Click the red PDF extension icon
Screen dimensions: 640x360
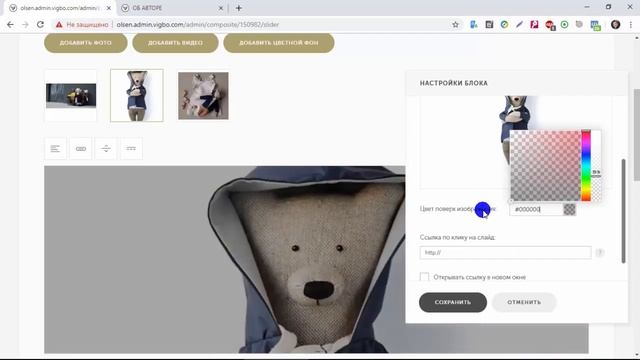point(534,24)
